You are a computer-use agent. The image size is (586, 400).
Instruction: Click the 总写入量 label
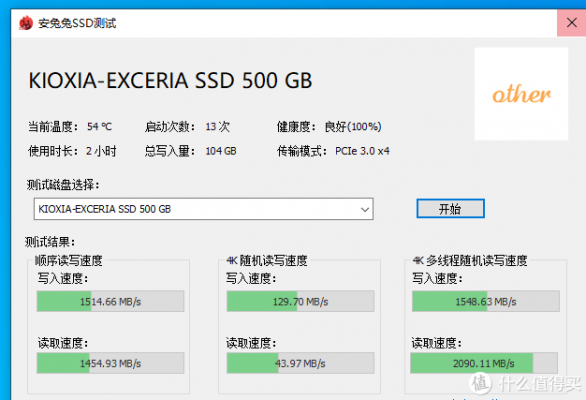pyautogui.click(x=170, y=151)
